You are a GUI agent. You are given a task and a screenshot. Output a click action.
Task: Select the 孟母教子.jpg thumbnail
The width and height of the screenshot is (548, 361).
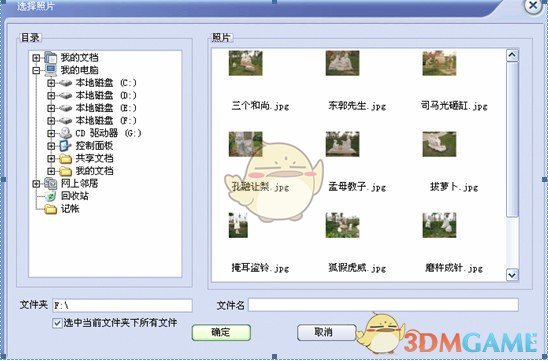pos(342,144)
